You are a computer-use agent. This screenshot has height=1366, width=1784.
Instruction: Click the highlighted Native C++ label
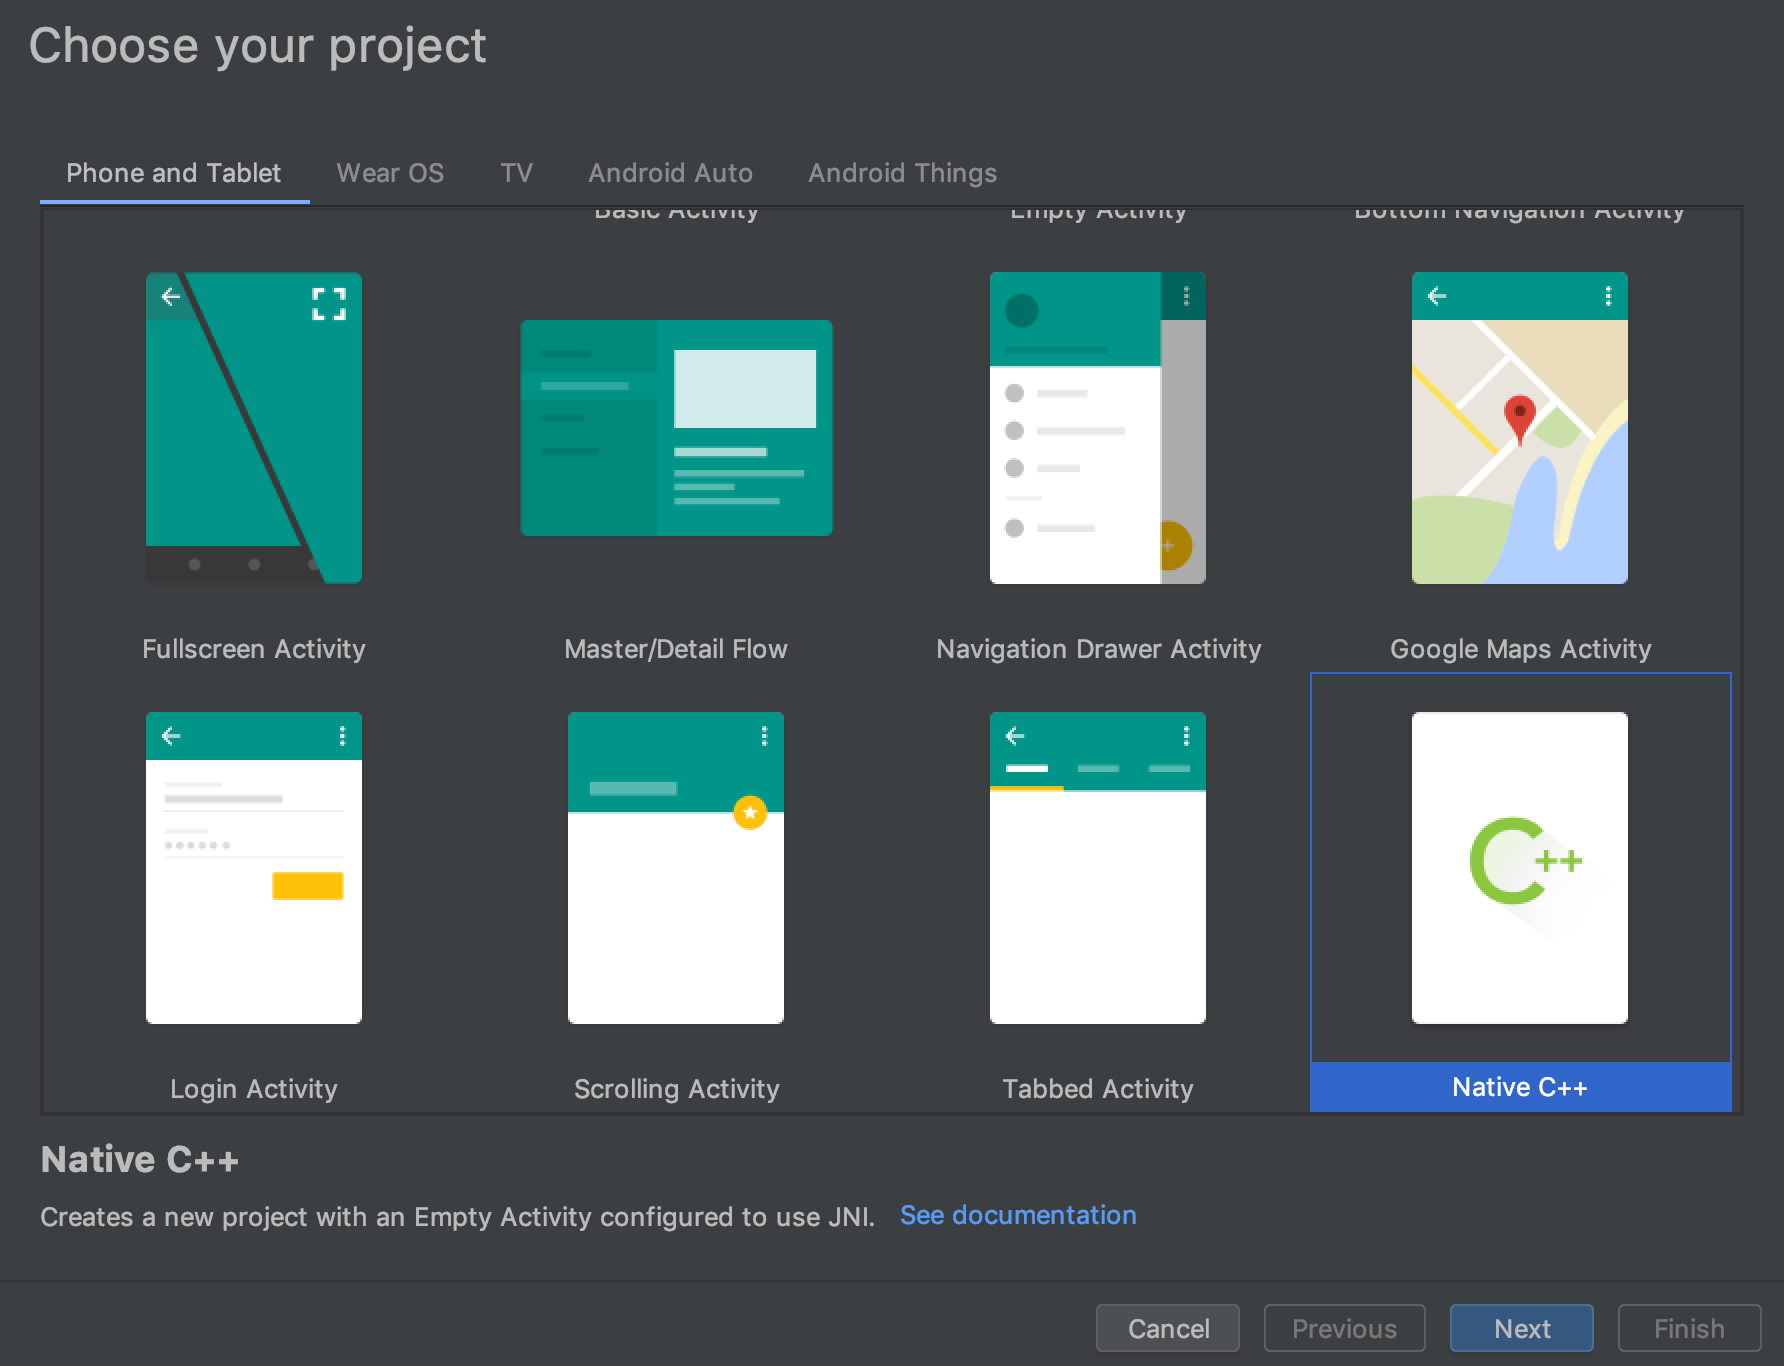pyautogui.click(x=1520, y=1087)
